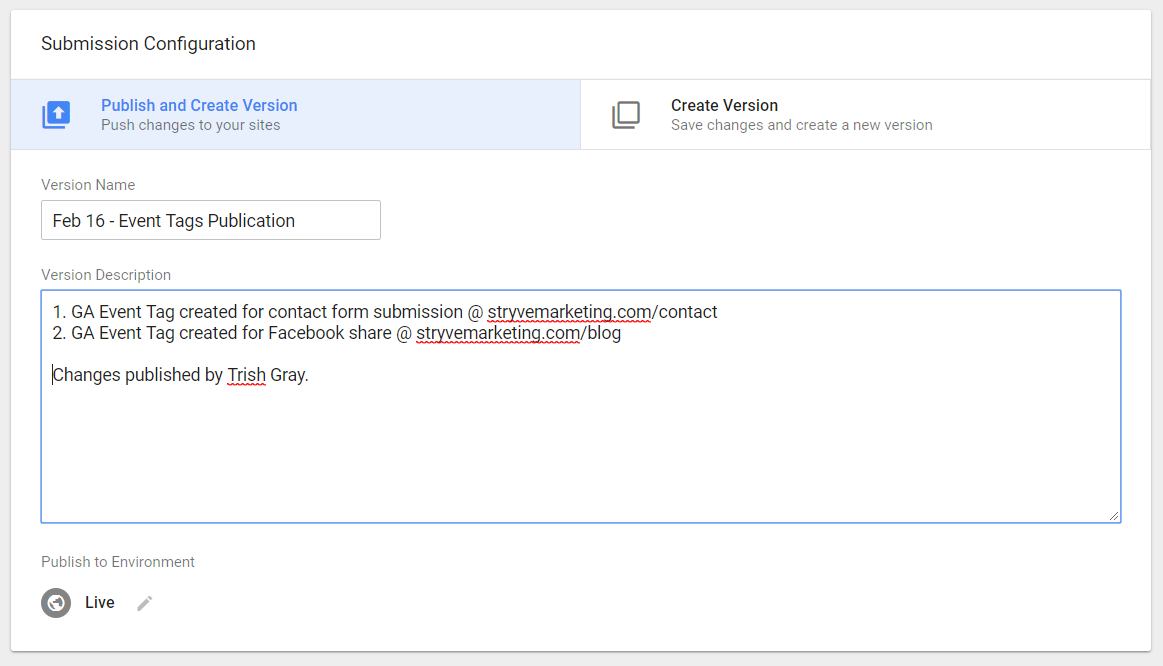
Task: Click the Create Version stacked squares icon
Action: tap(626, 115)
